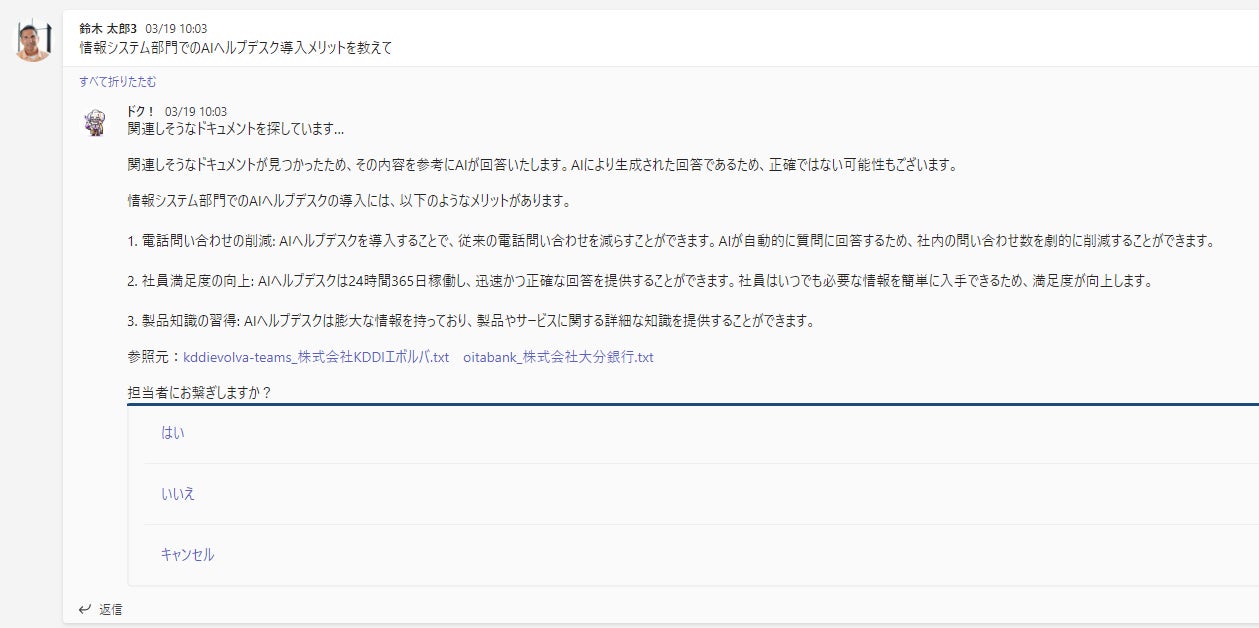Image resolution: width=1259 pixels, height=628 pixels.
Task: Choose はい to connect to staff
Action: (x=172, y=433)
